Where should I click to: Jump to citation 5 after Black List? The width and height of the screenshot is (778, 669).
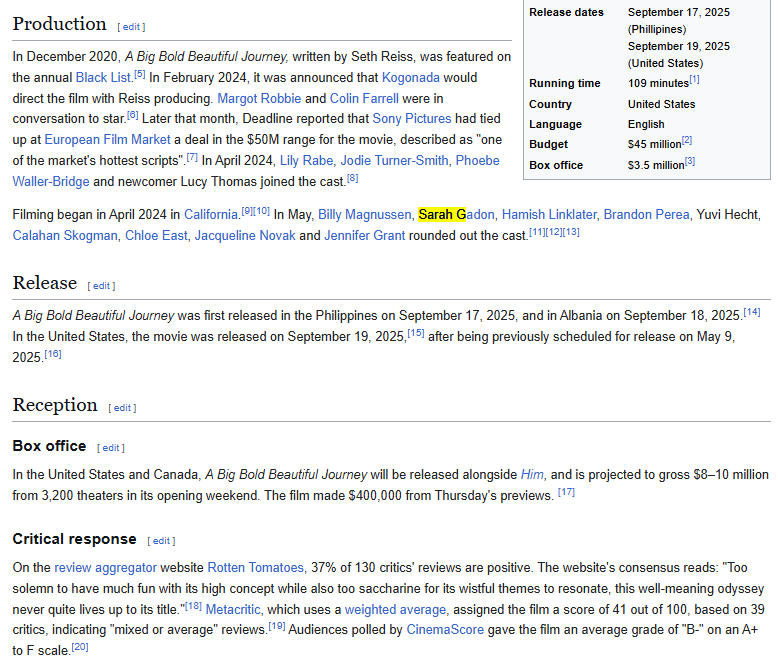point(139,74)
